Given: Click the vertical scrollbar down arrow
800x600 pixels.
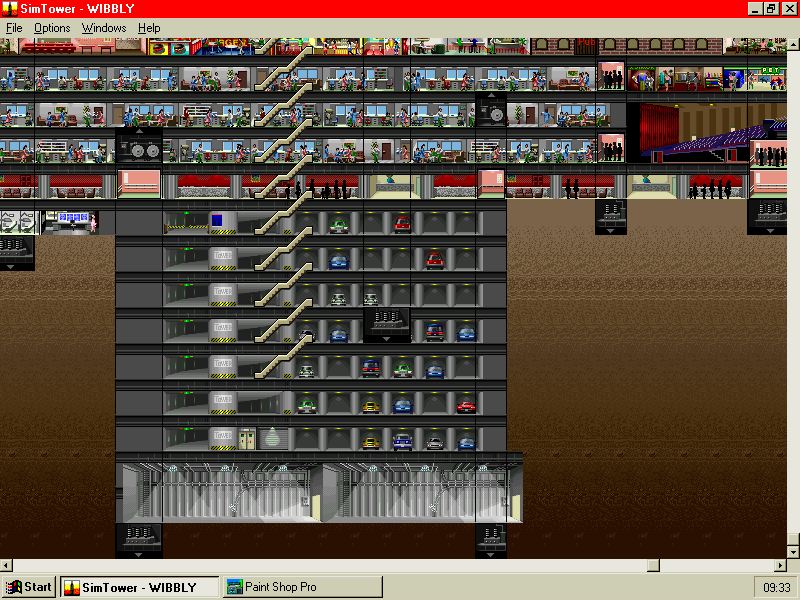Looking at the screenshot, I should [793, 552].
